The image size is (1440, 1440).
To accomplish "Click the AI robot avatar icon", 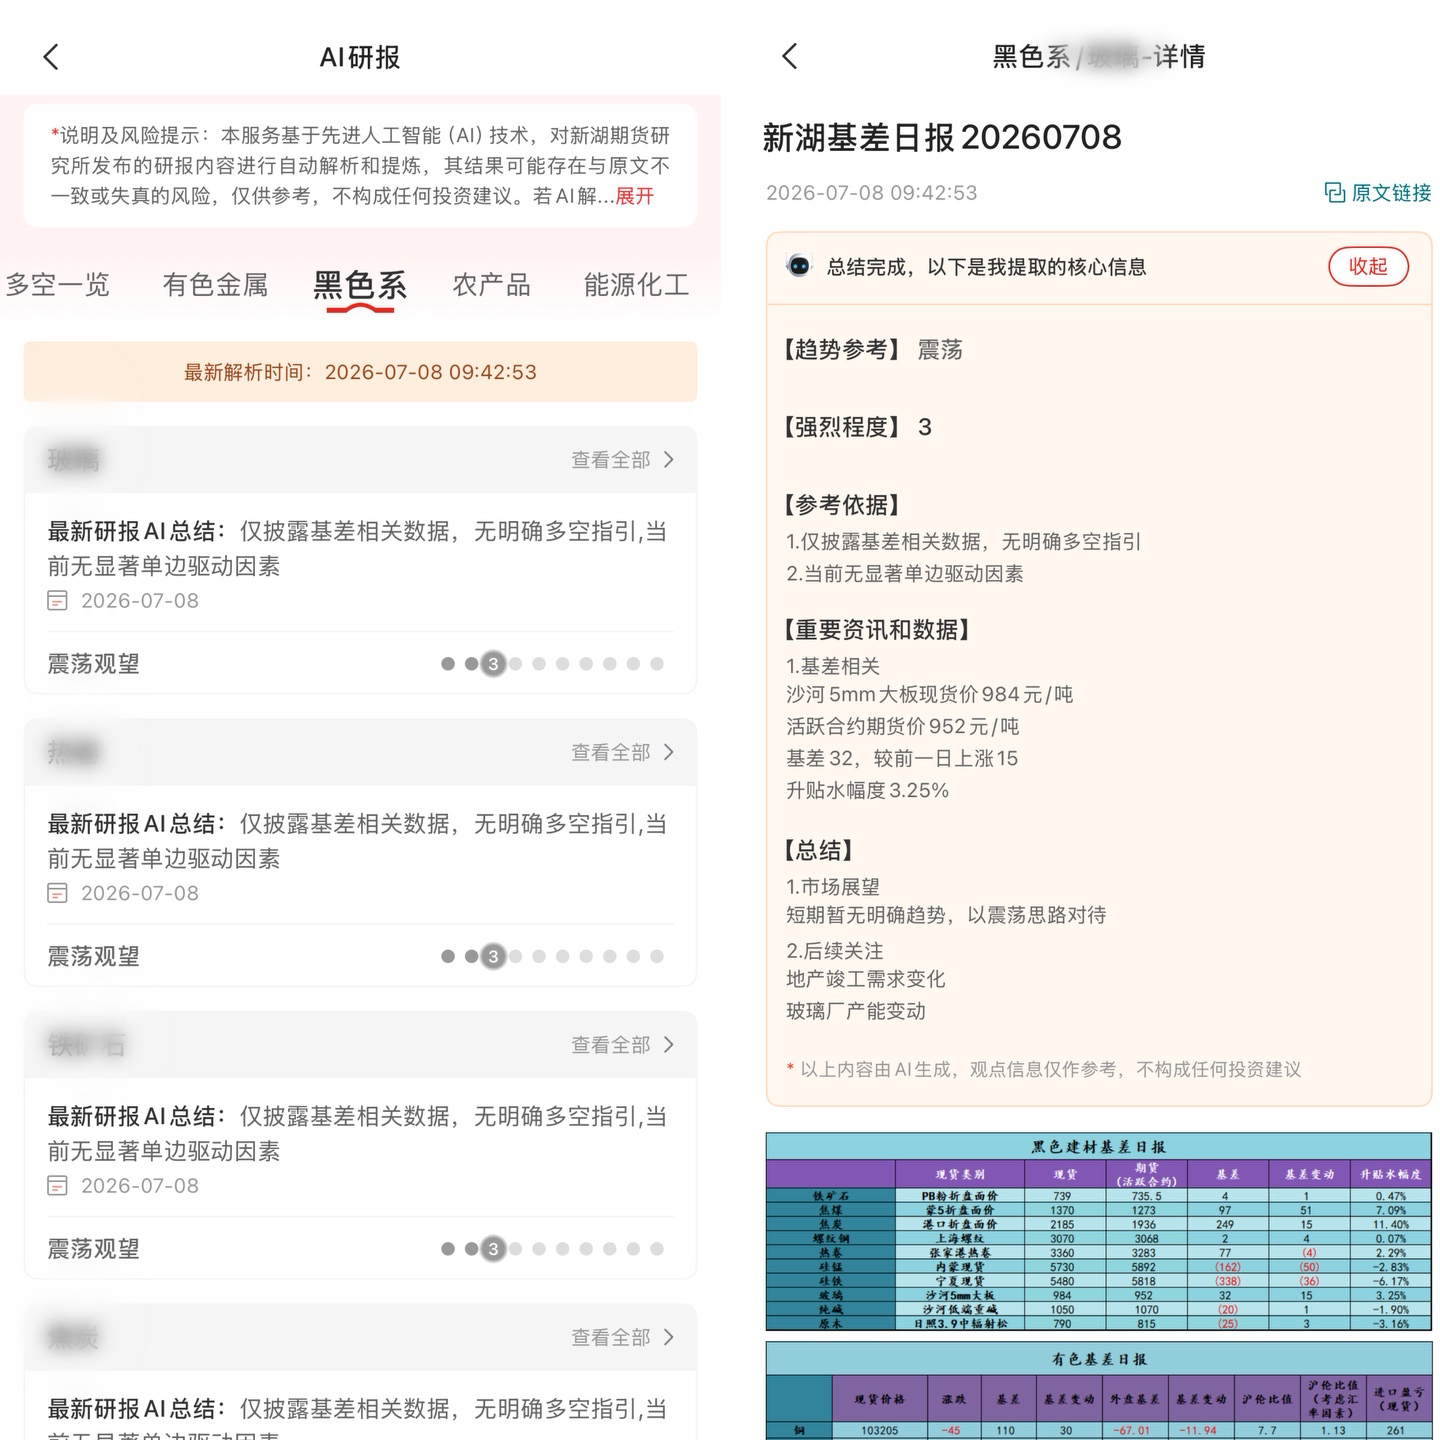I will click(799, 266).
